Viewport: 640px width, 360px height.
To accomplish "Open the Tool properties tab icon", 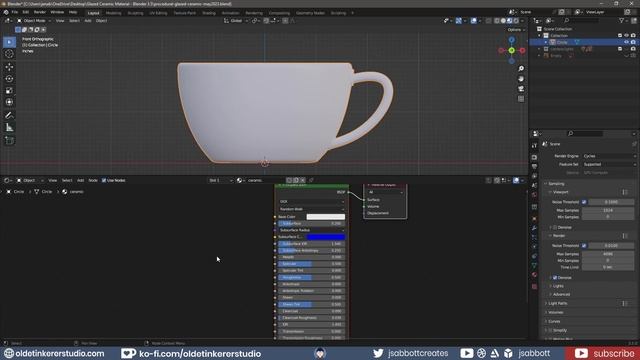I will (534, 146).
